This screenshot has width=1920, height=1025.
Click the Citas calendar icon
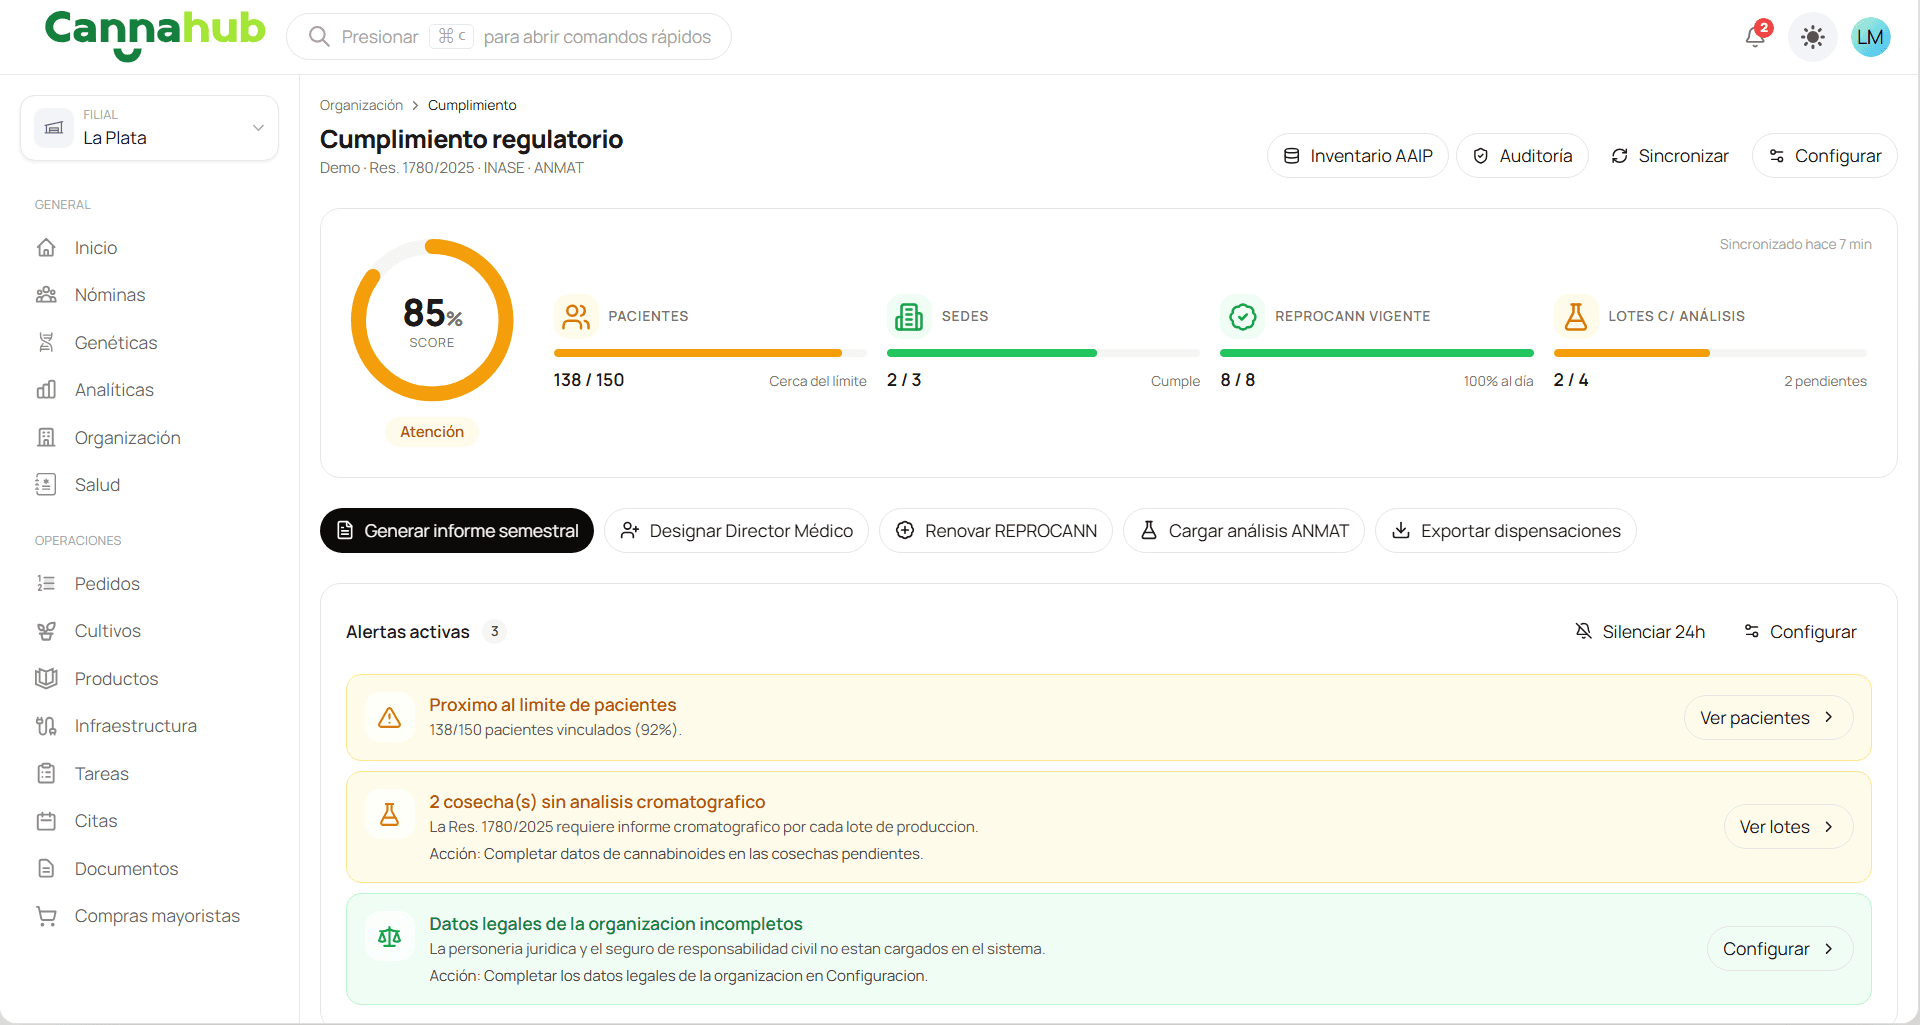[46, 821]
